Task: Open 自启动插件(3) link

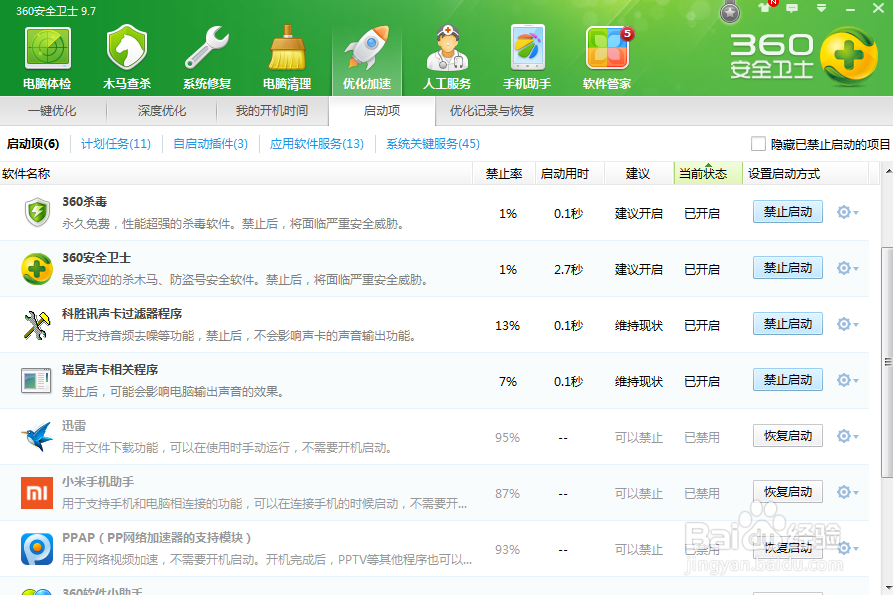Action: (x=210, y=144)
